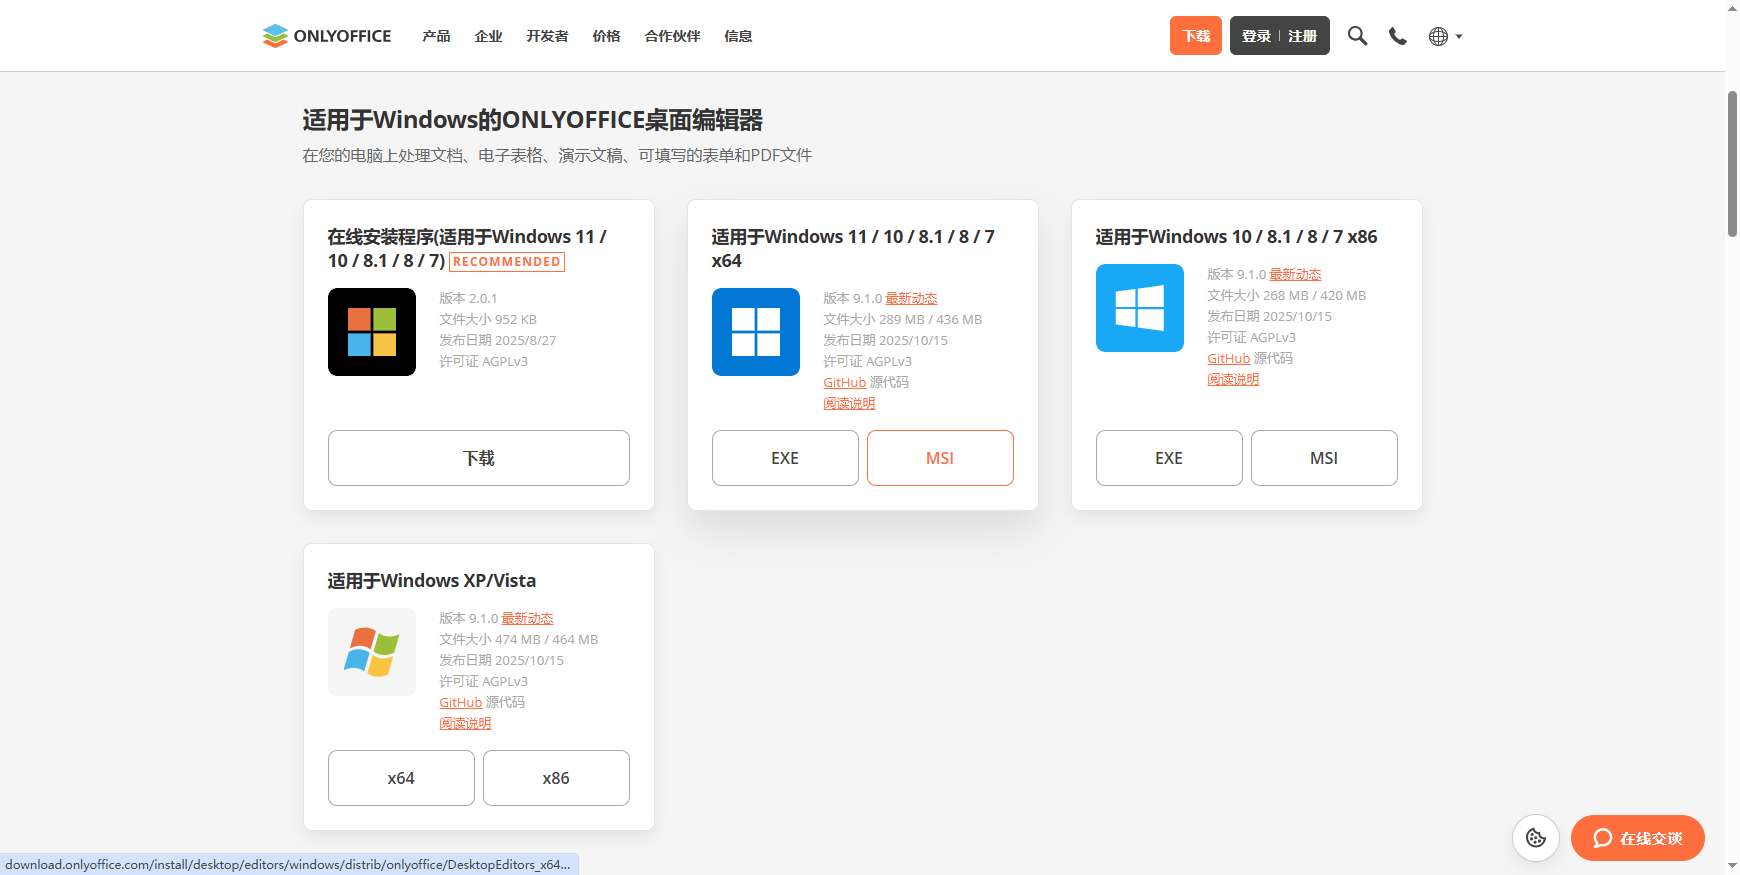
Task: Download EXE for Windows x64
Action: point(785,458)
